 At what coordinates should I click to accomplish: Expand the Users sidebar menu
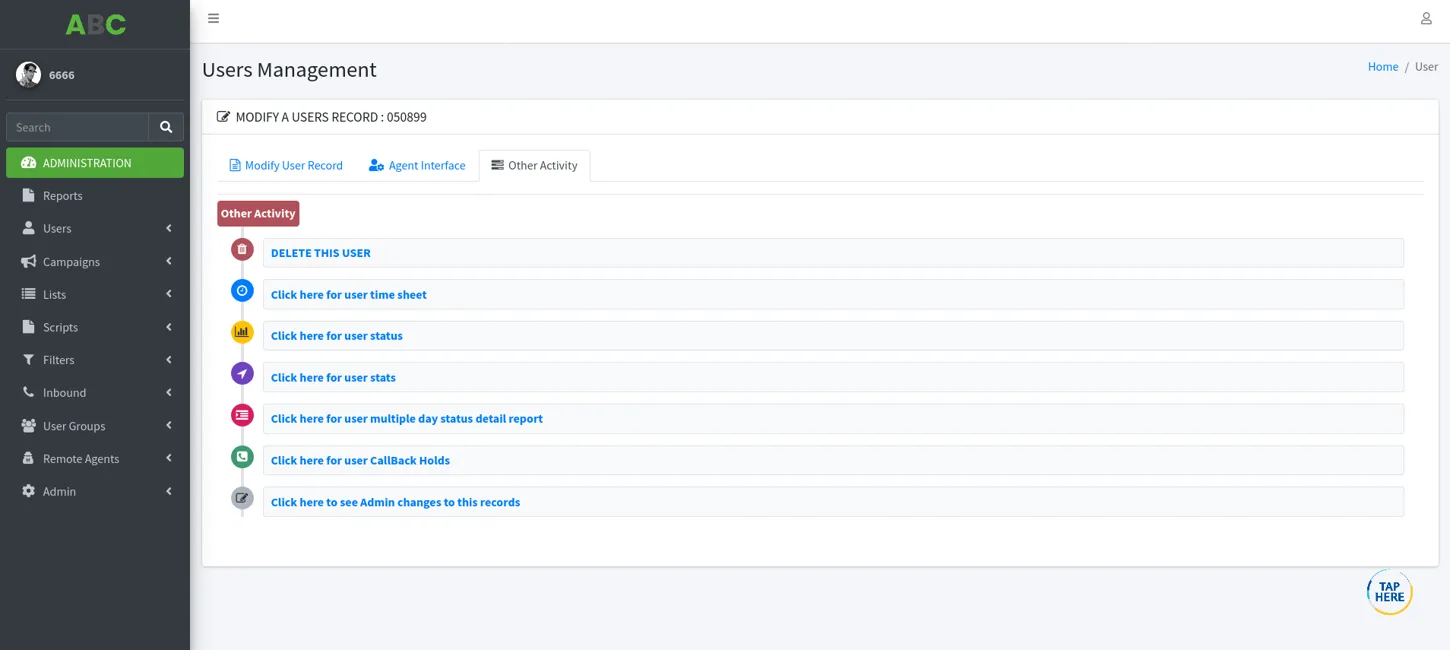tap(95, 229)
